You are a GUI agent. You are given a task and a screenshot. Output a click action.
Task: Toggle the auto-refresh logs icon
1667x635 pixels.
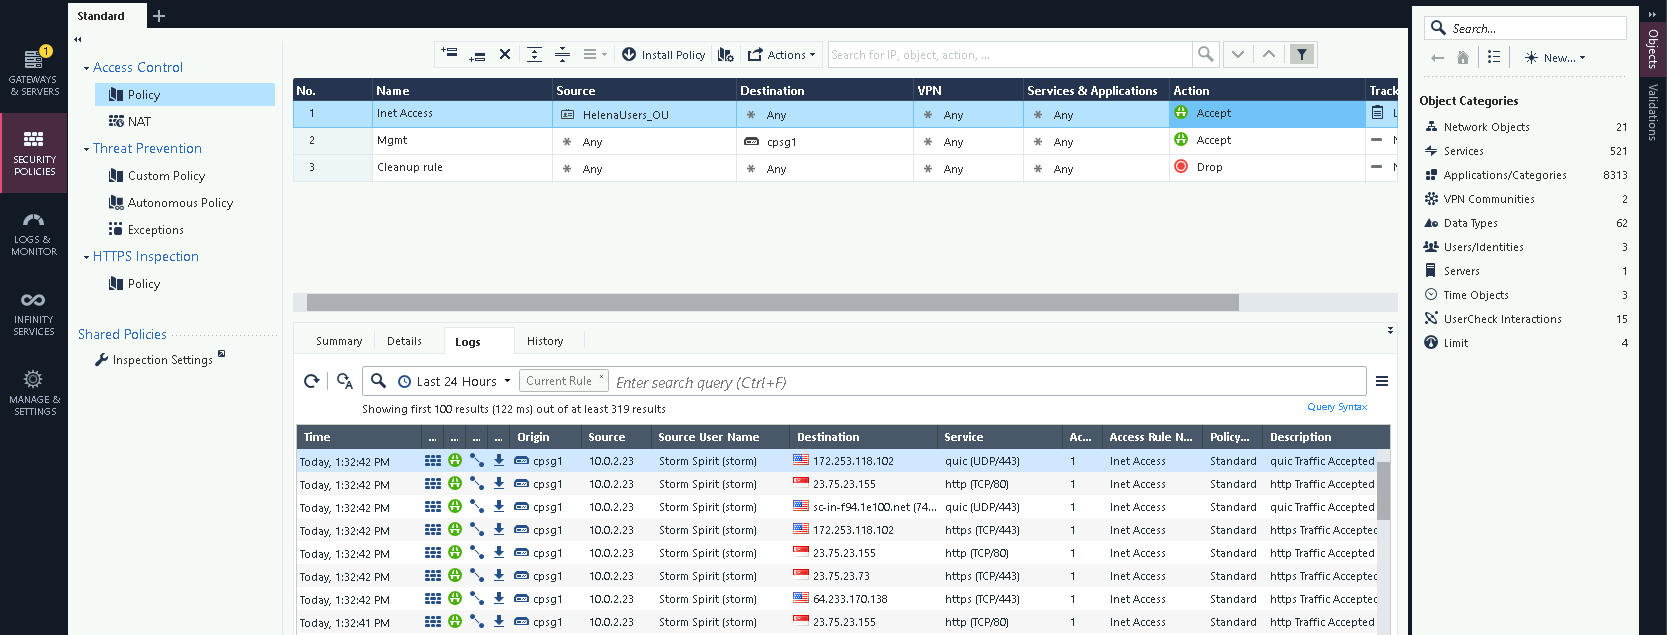tap(345, 381)
